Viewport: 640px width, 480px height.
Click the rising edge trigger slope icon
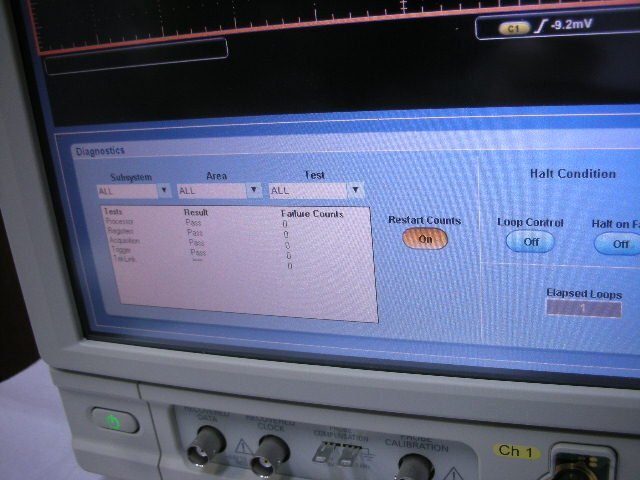tap(541, 26)
